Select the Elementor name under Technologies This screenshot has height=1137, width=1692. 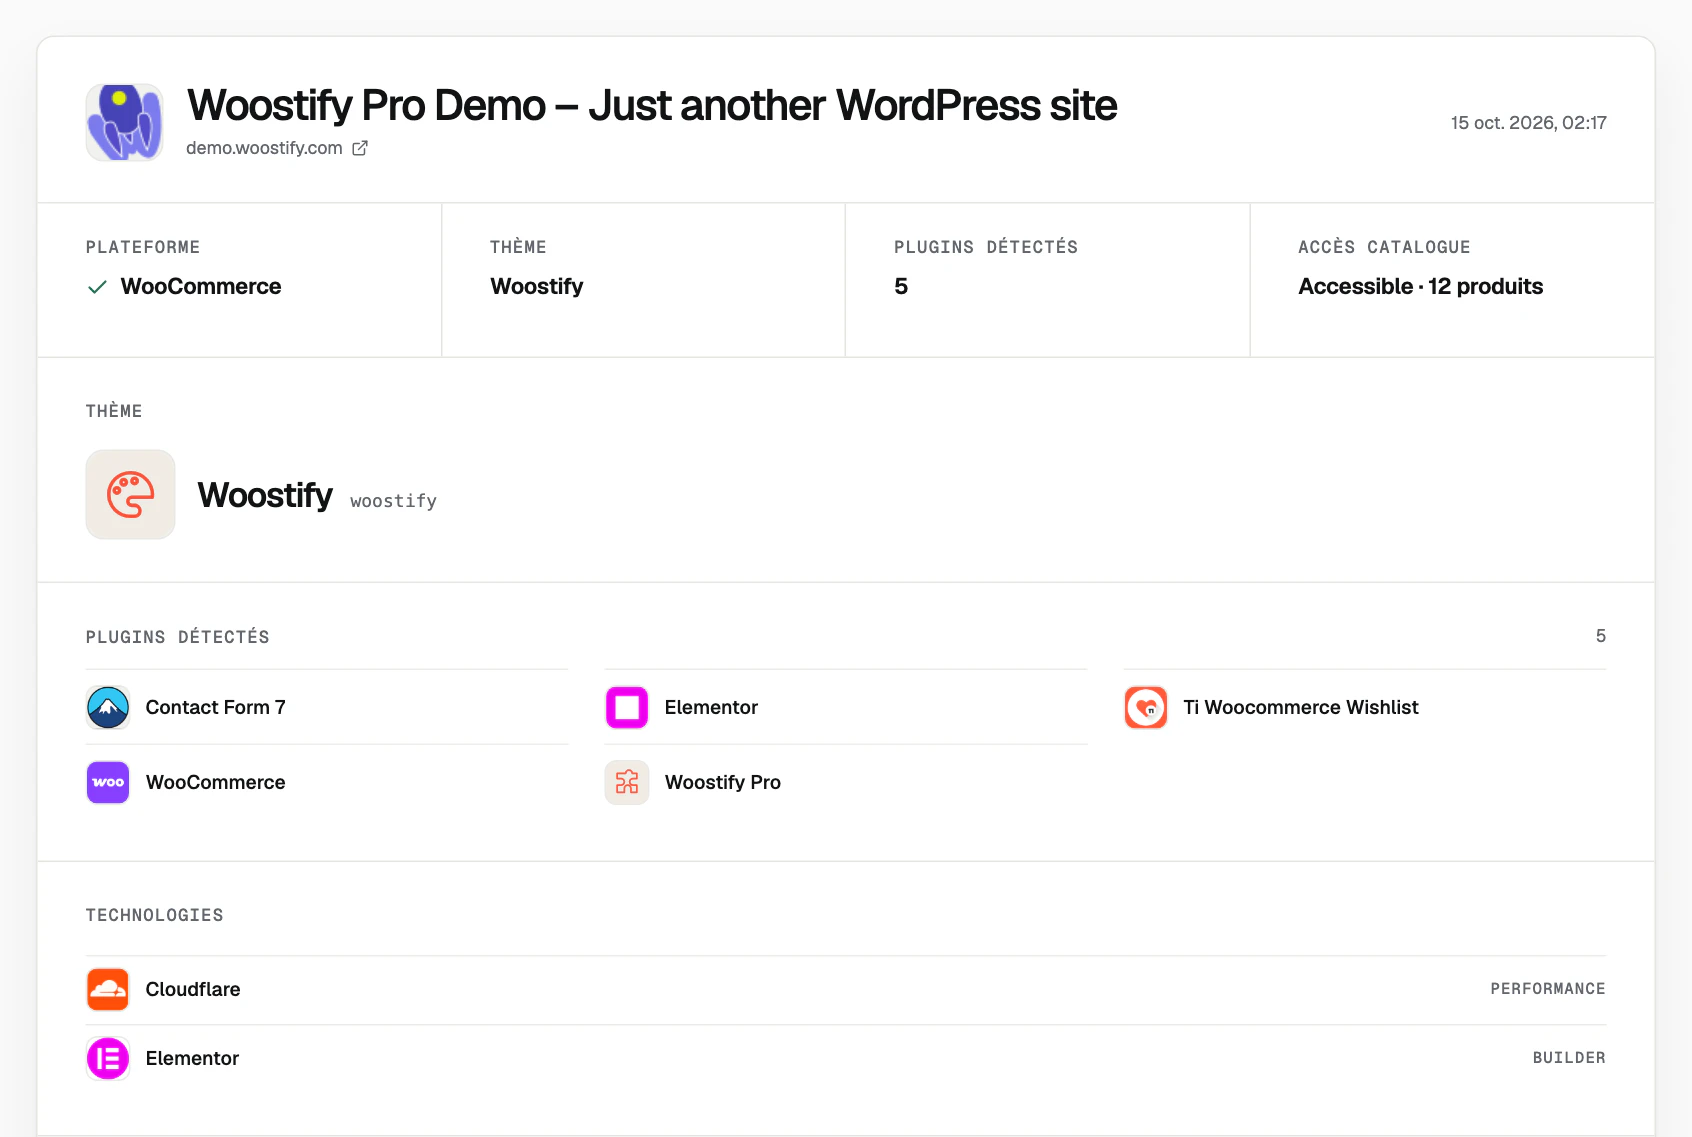click(x=192, y=1058)
